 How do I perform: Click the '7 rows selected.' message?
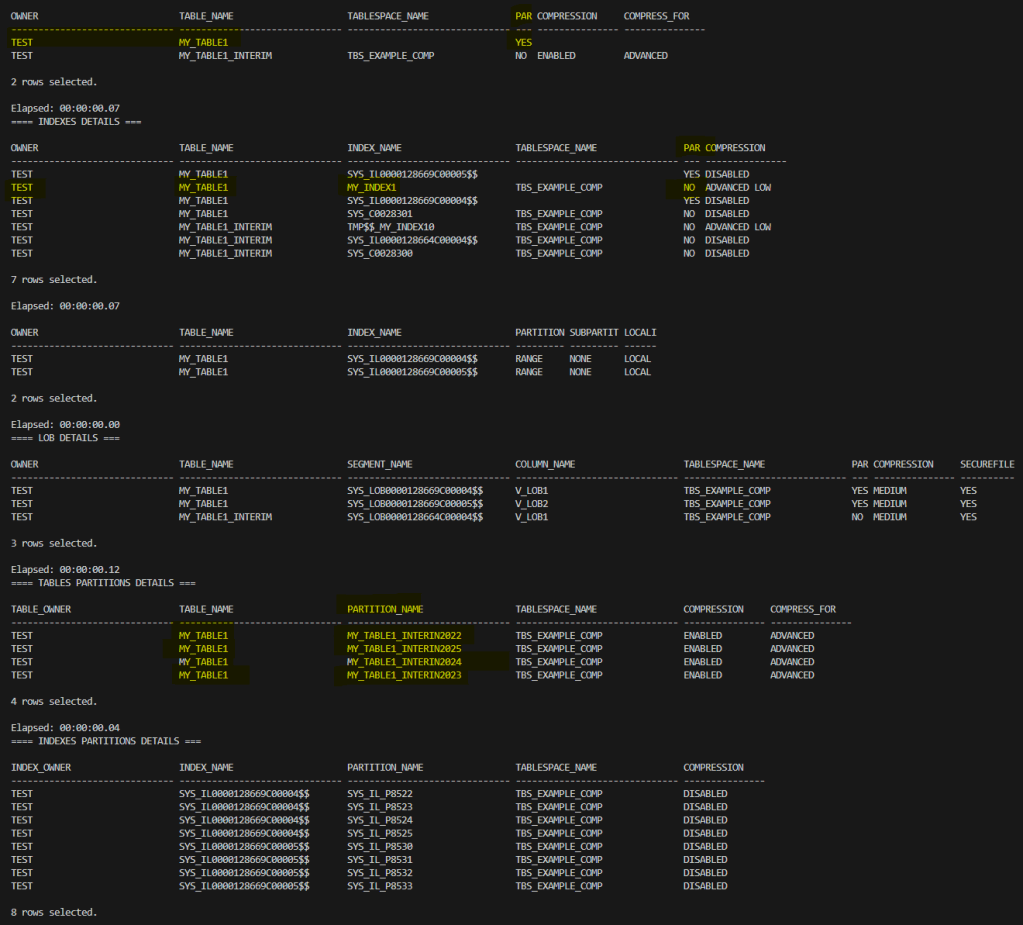coord(53,280)
